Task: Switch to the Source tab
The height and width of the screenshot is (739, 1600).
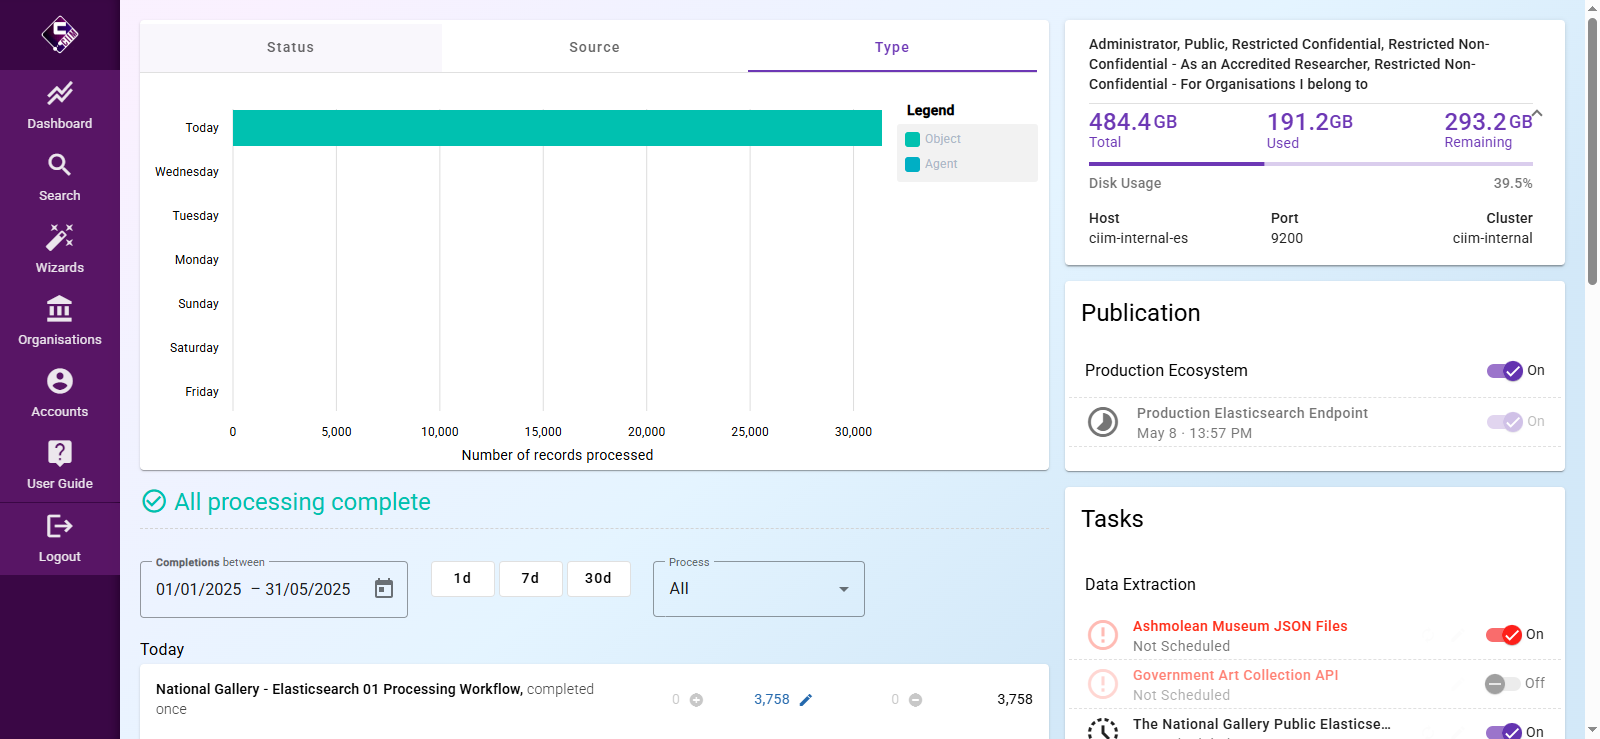Action: pyautogui.click(x=594, y=47)
